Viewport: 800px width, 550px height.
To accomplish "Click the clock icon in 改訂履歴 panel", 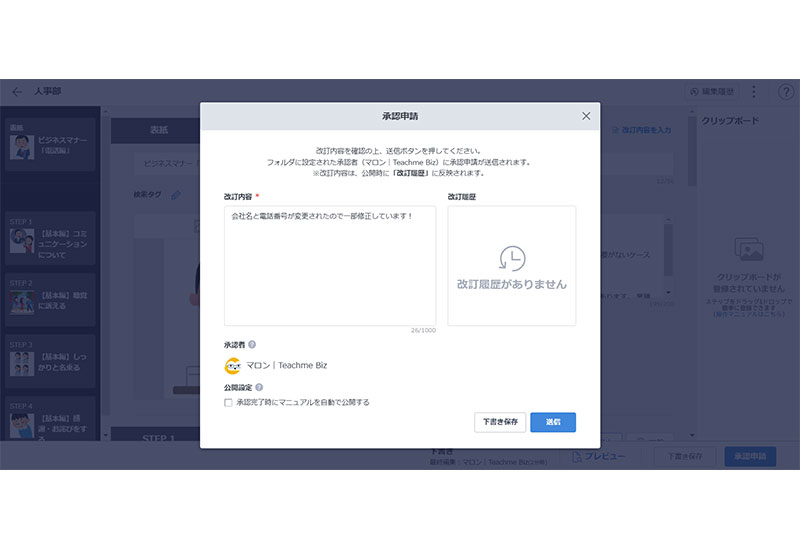I will (x=512, y=258).
